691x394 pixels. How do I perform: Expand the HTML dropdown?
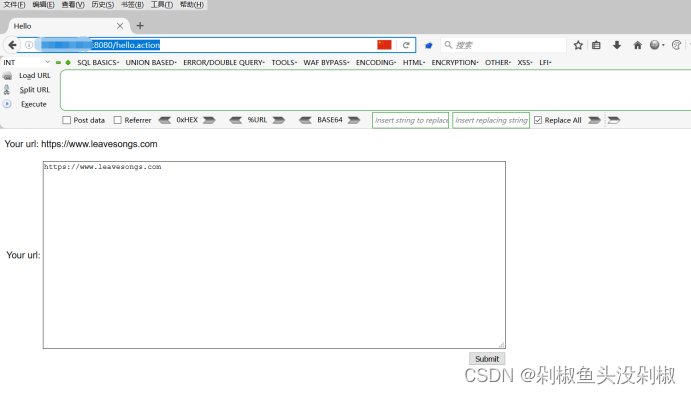coord(414,63)
